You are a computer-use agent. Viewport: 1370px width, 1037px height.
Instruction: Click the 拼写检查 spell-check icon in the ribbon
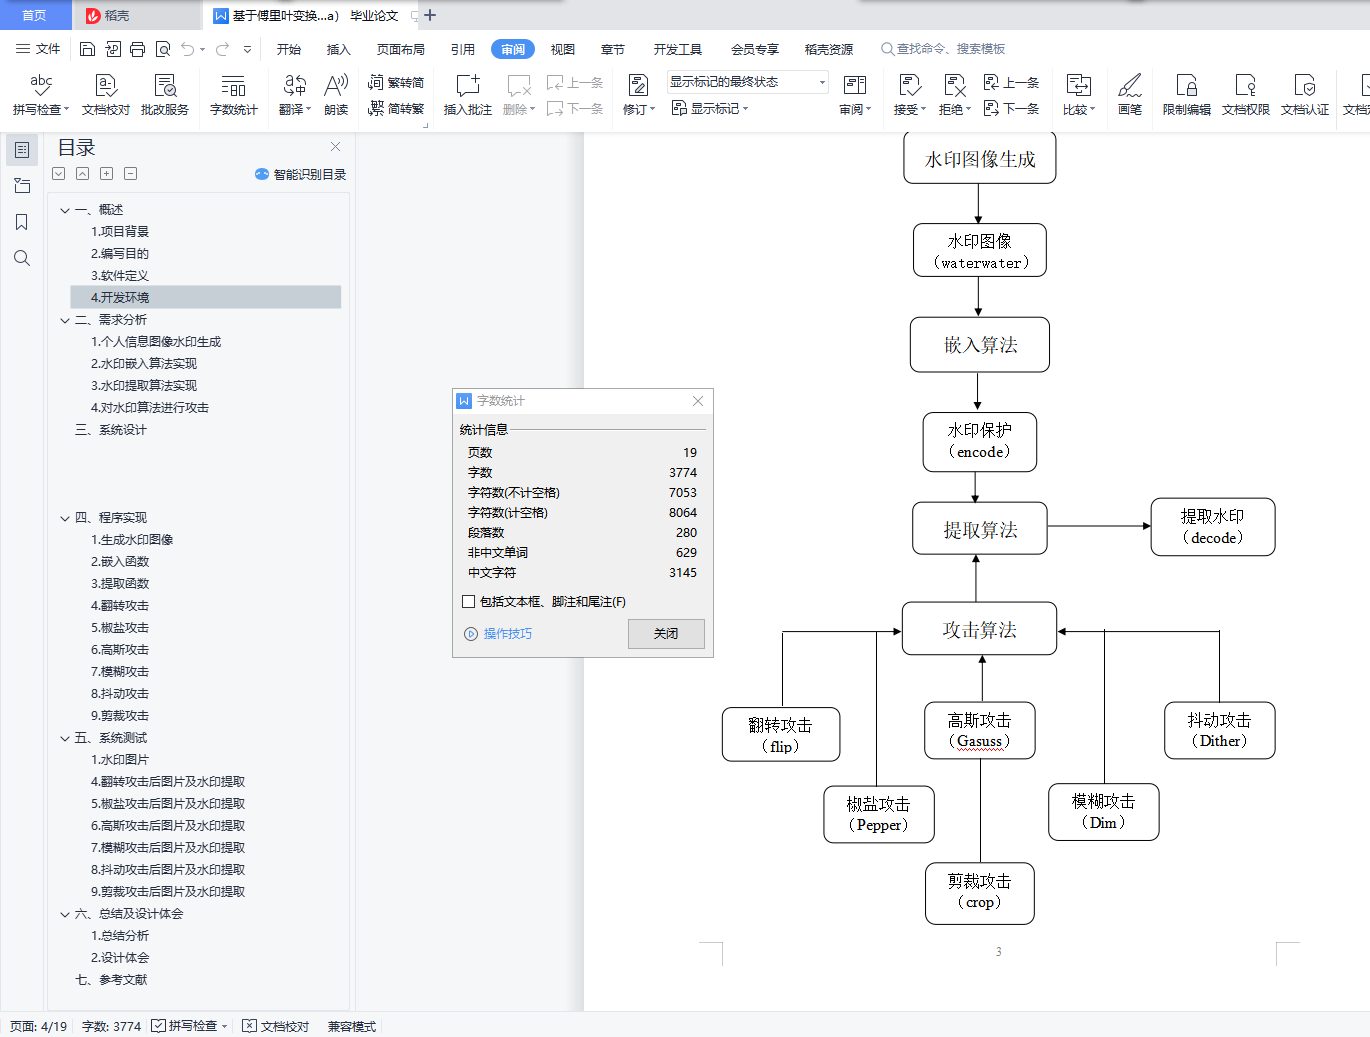41,85
